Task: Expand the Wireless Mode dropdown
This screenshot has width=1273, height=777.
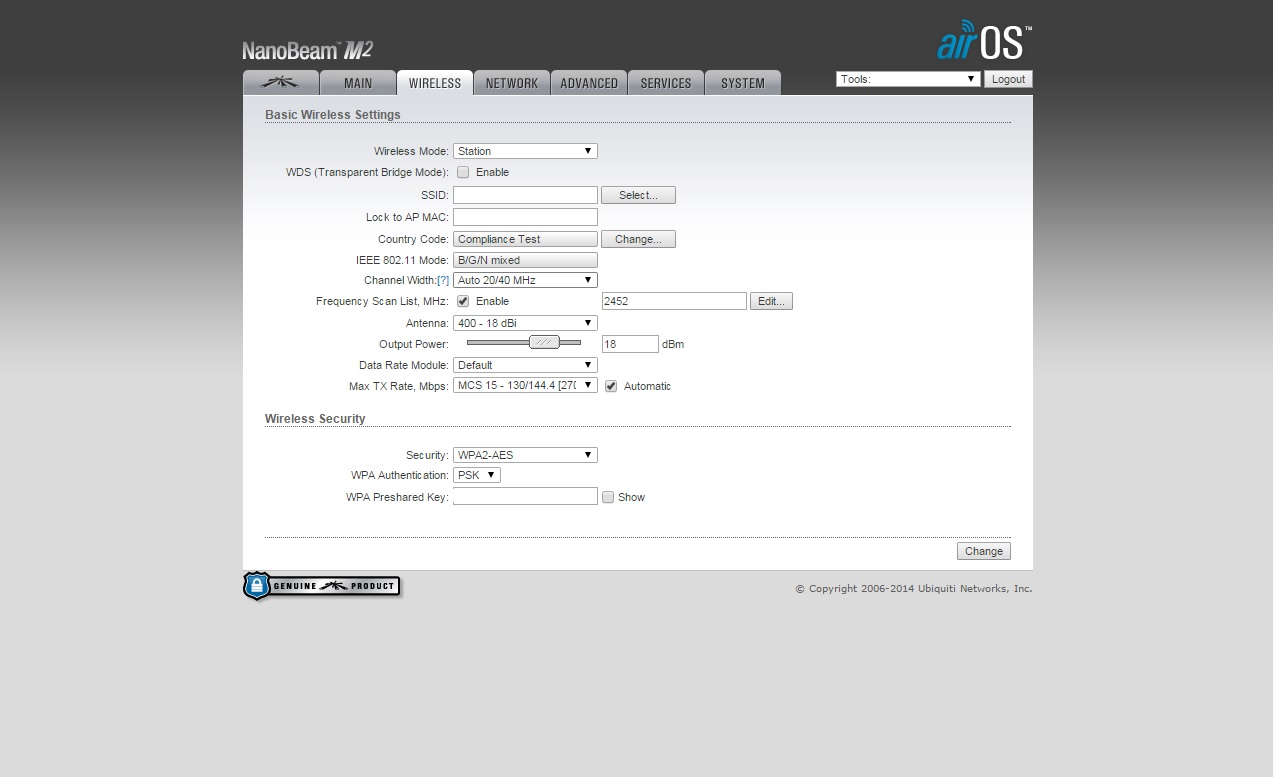Action: [x=525, y=151]
